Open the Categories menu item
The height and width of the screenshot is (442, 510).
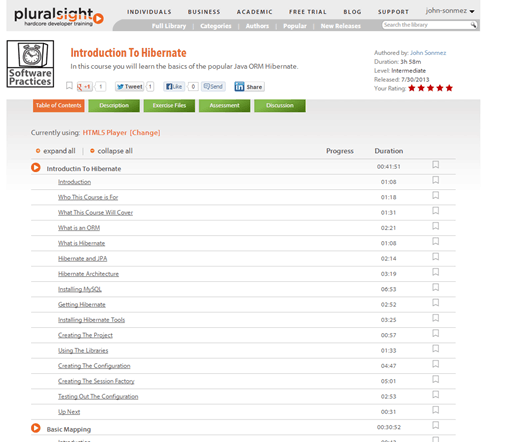click(216, 26)
